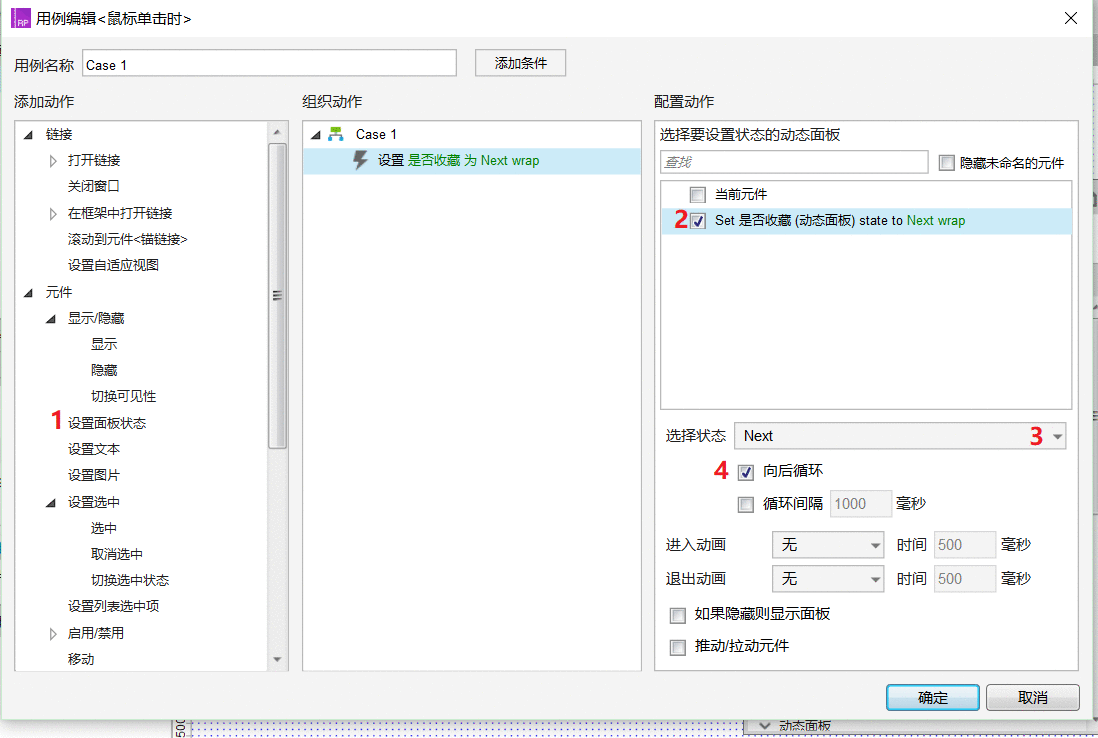Viewport: 1098px width, 738px height.
Task: Click the 取消 button
Action: click(1032, 697)
